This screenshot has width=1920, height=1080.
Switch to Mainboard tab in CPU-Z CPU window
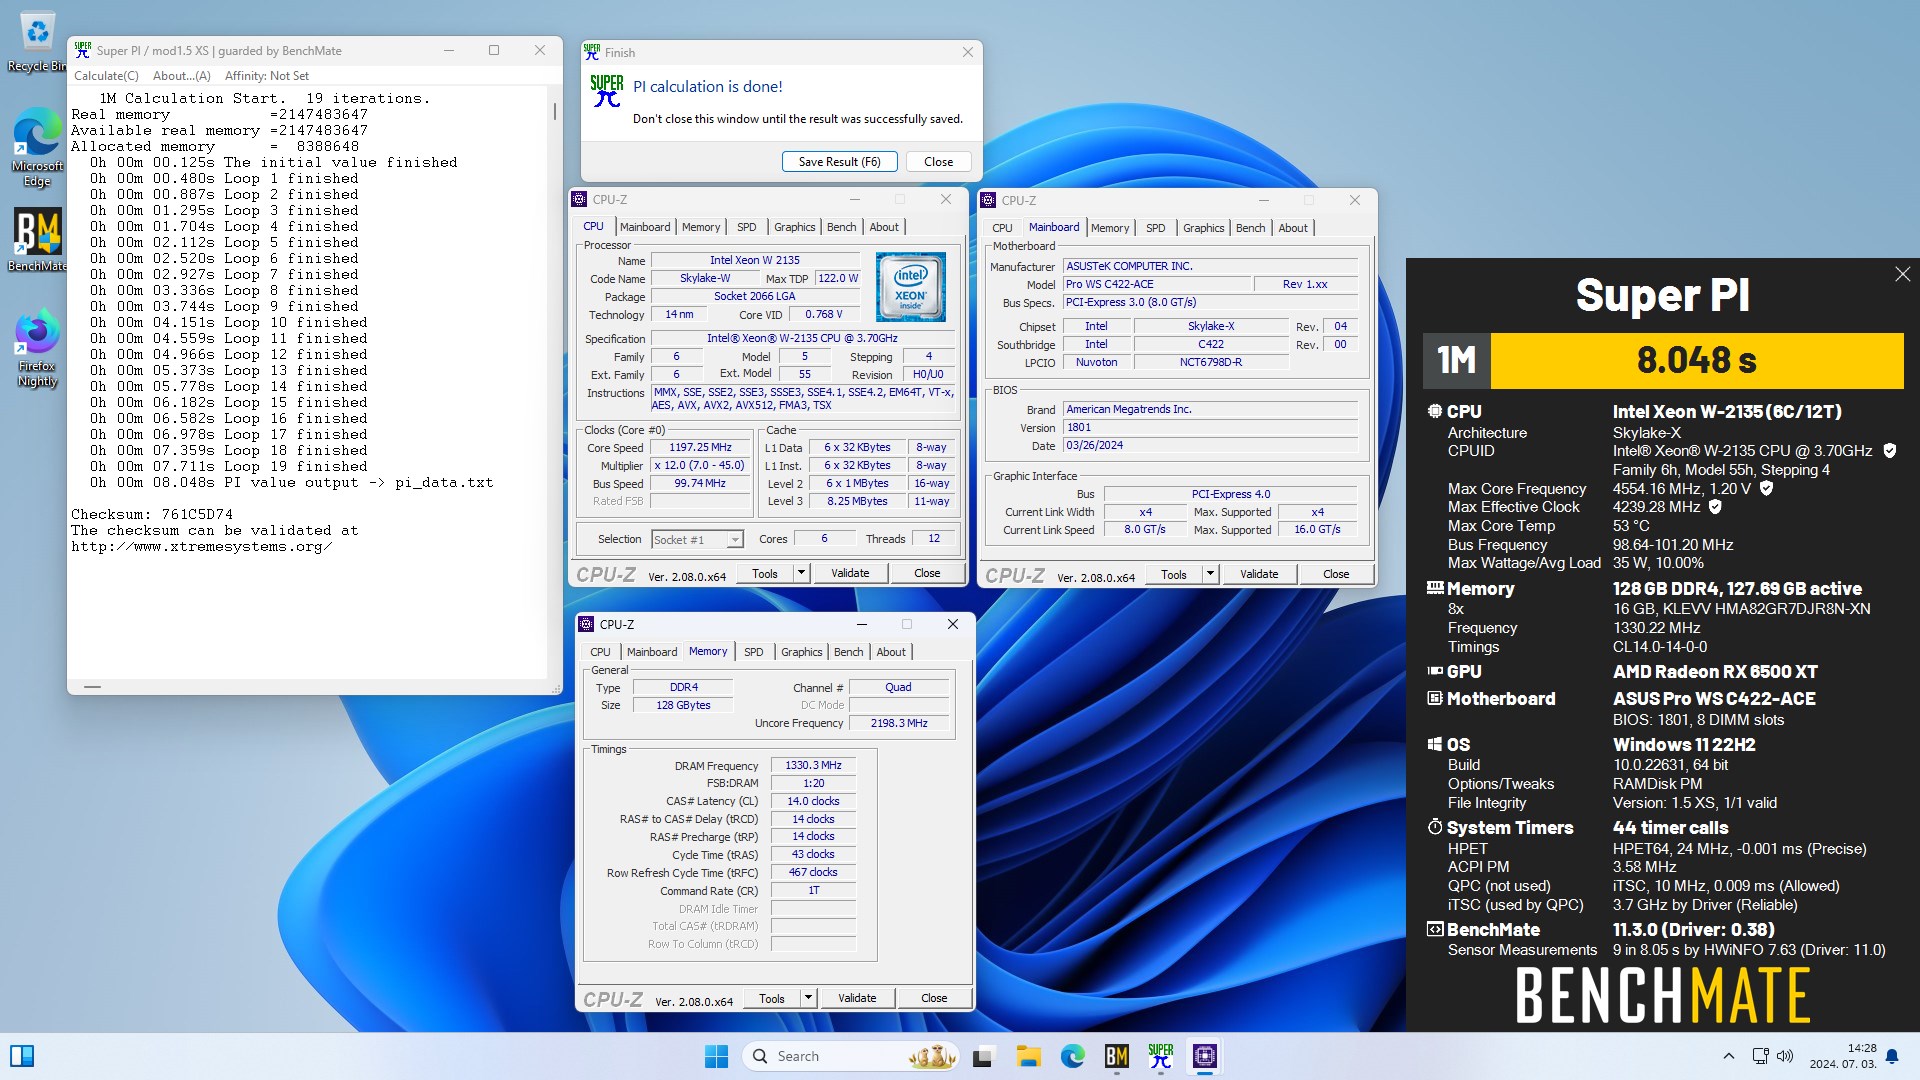point(645,227)
